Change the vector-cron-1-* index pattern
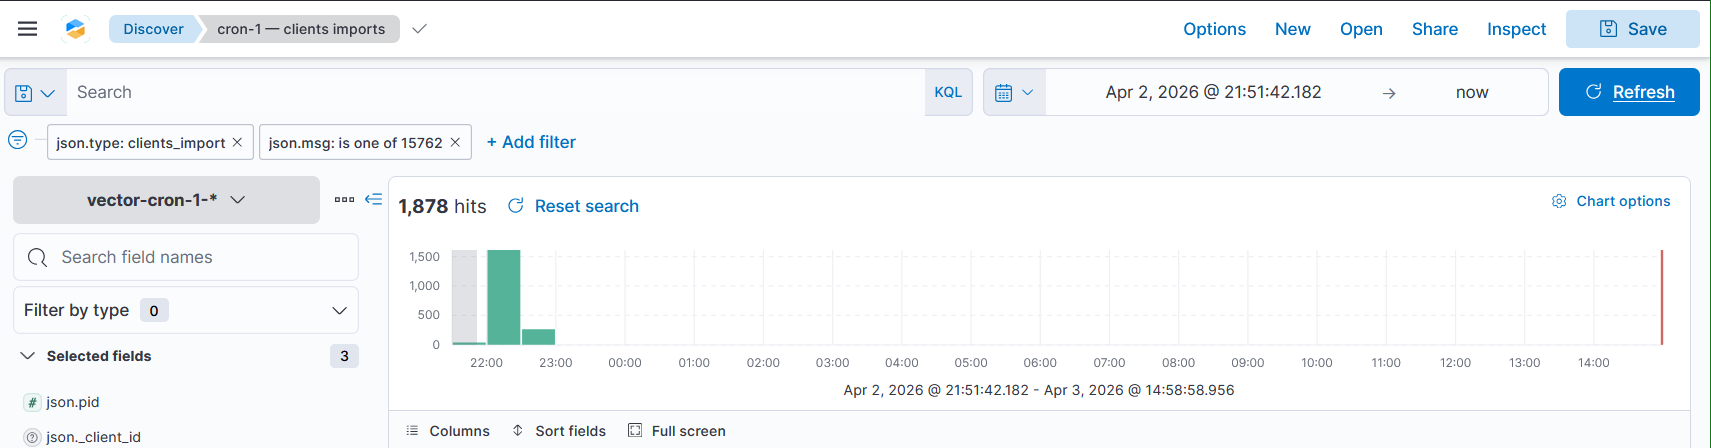The height and width of the screenshot is (448, 1711). pos(166,200)
